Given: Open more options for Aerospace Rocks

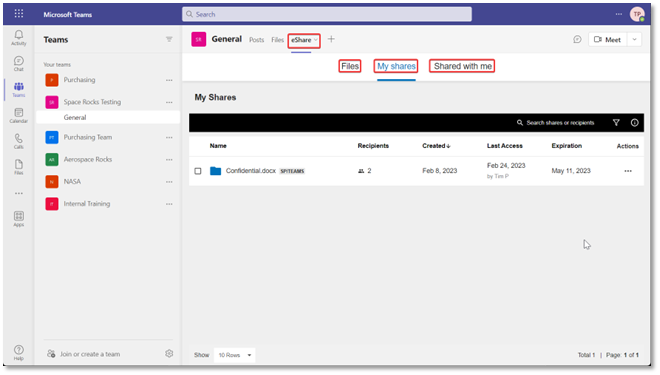Looking at the screenshot, I should pyautogui.click(x=169, y=160).
